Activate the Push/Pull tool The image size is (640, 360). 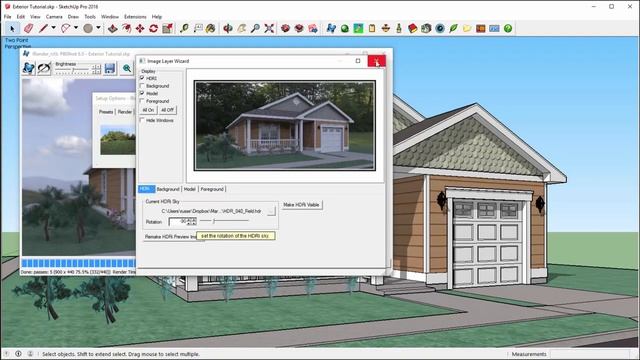pos(113,28)
